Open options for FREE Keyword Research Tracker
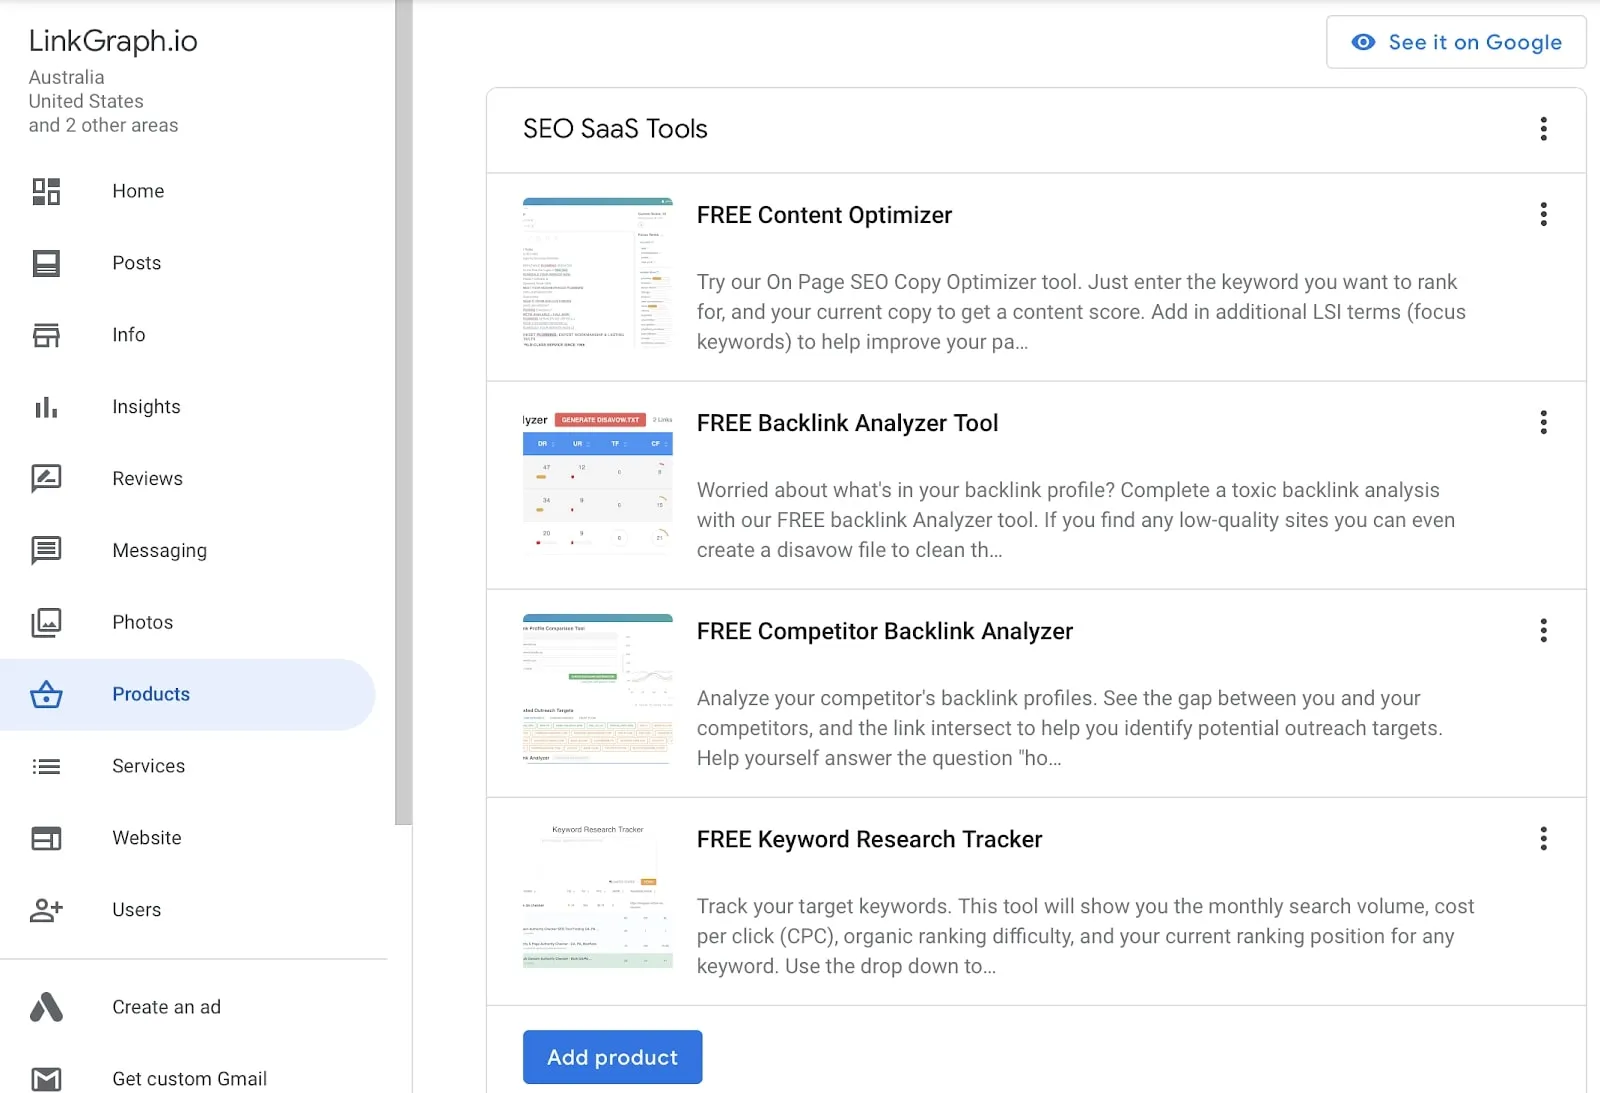The image size is (1600, 1093). coord(1544,839)
